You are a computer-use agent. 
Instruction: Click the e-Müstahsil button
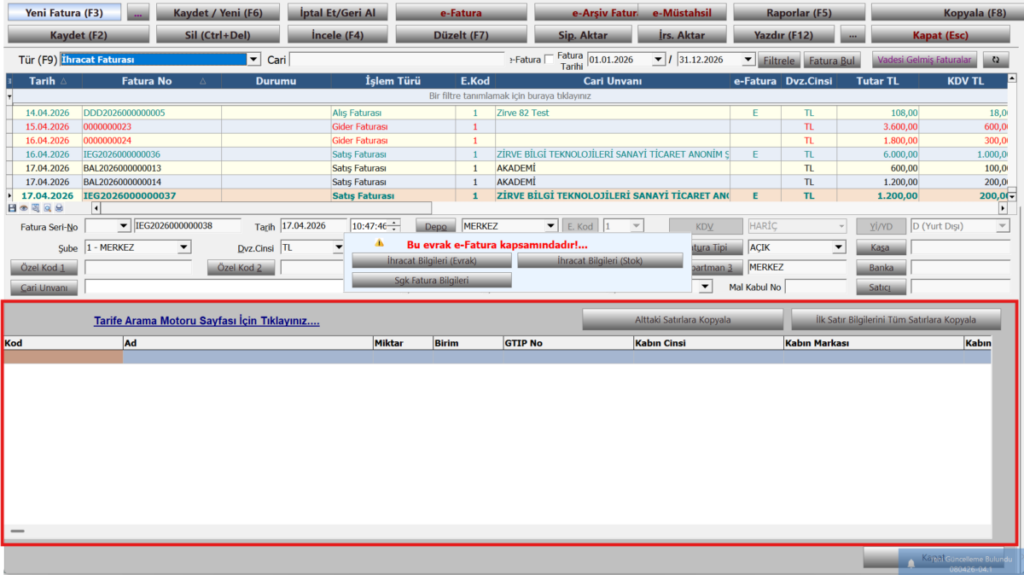coord(682,12)
